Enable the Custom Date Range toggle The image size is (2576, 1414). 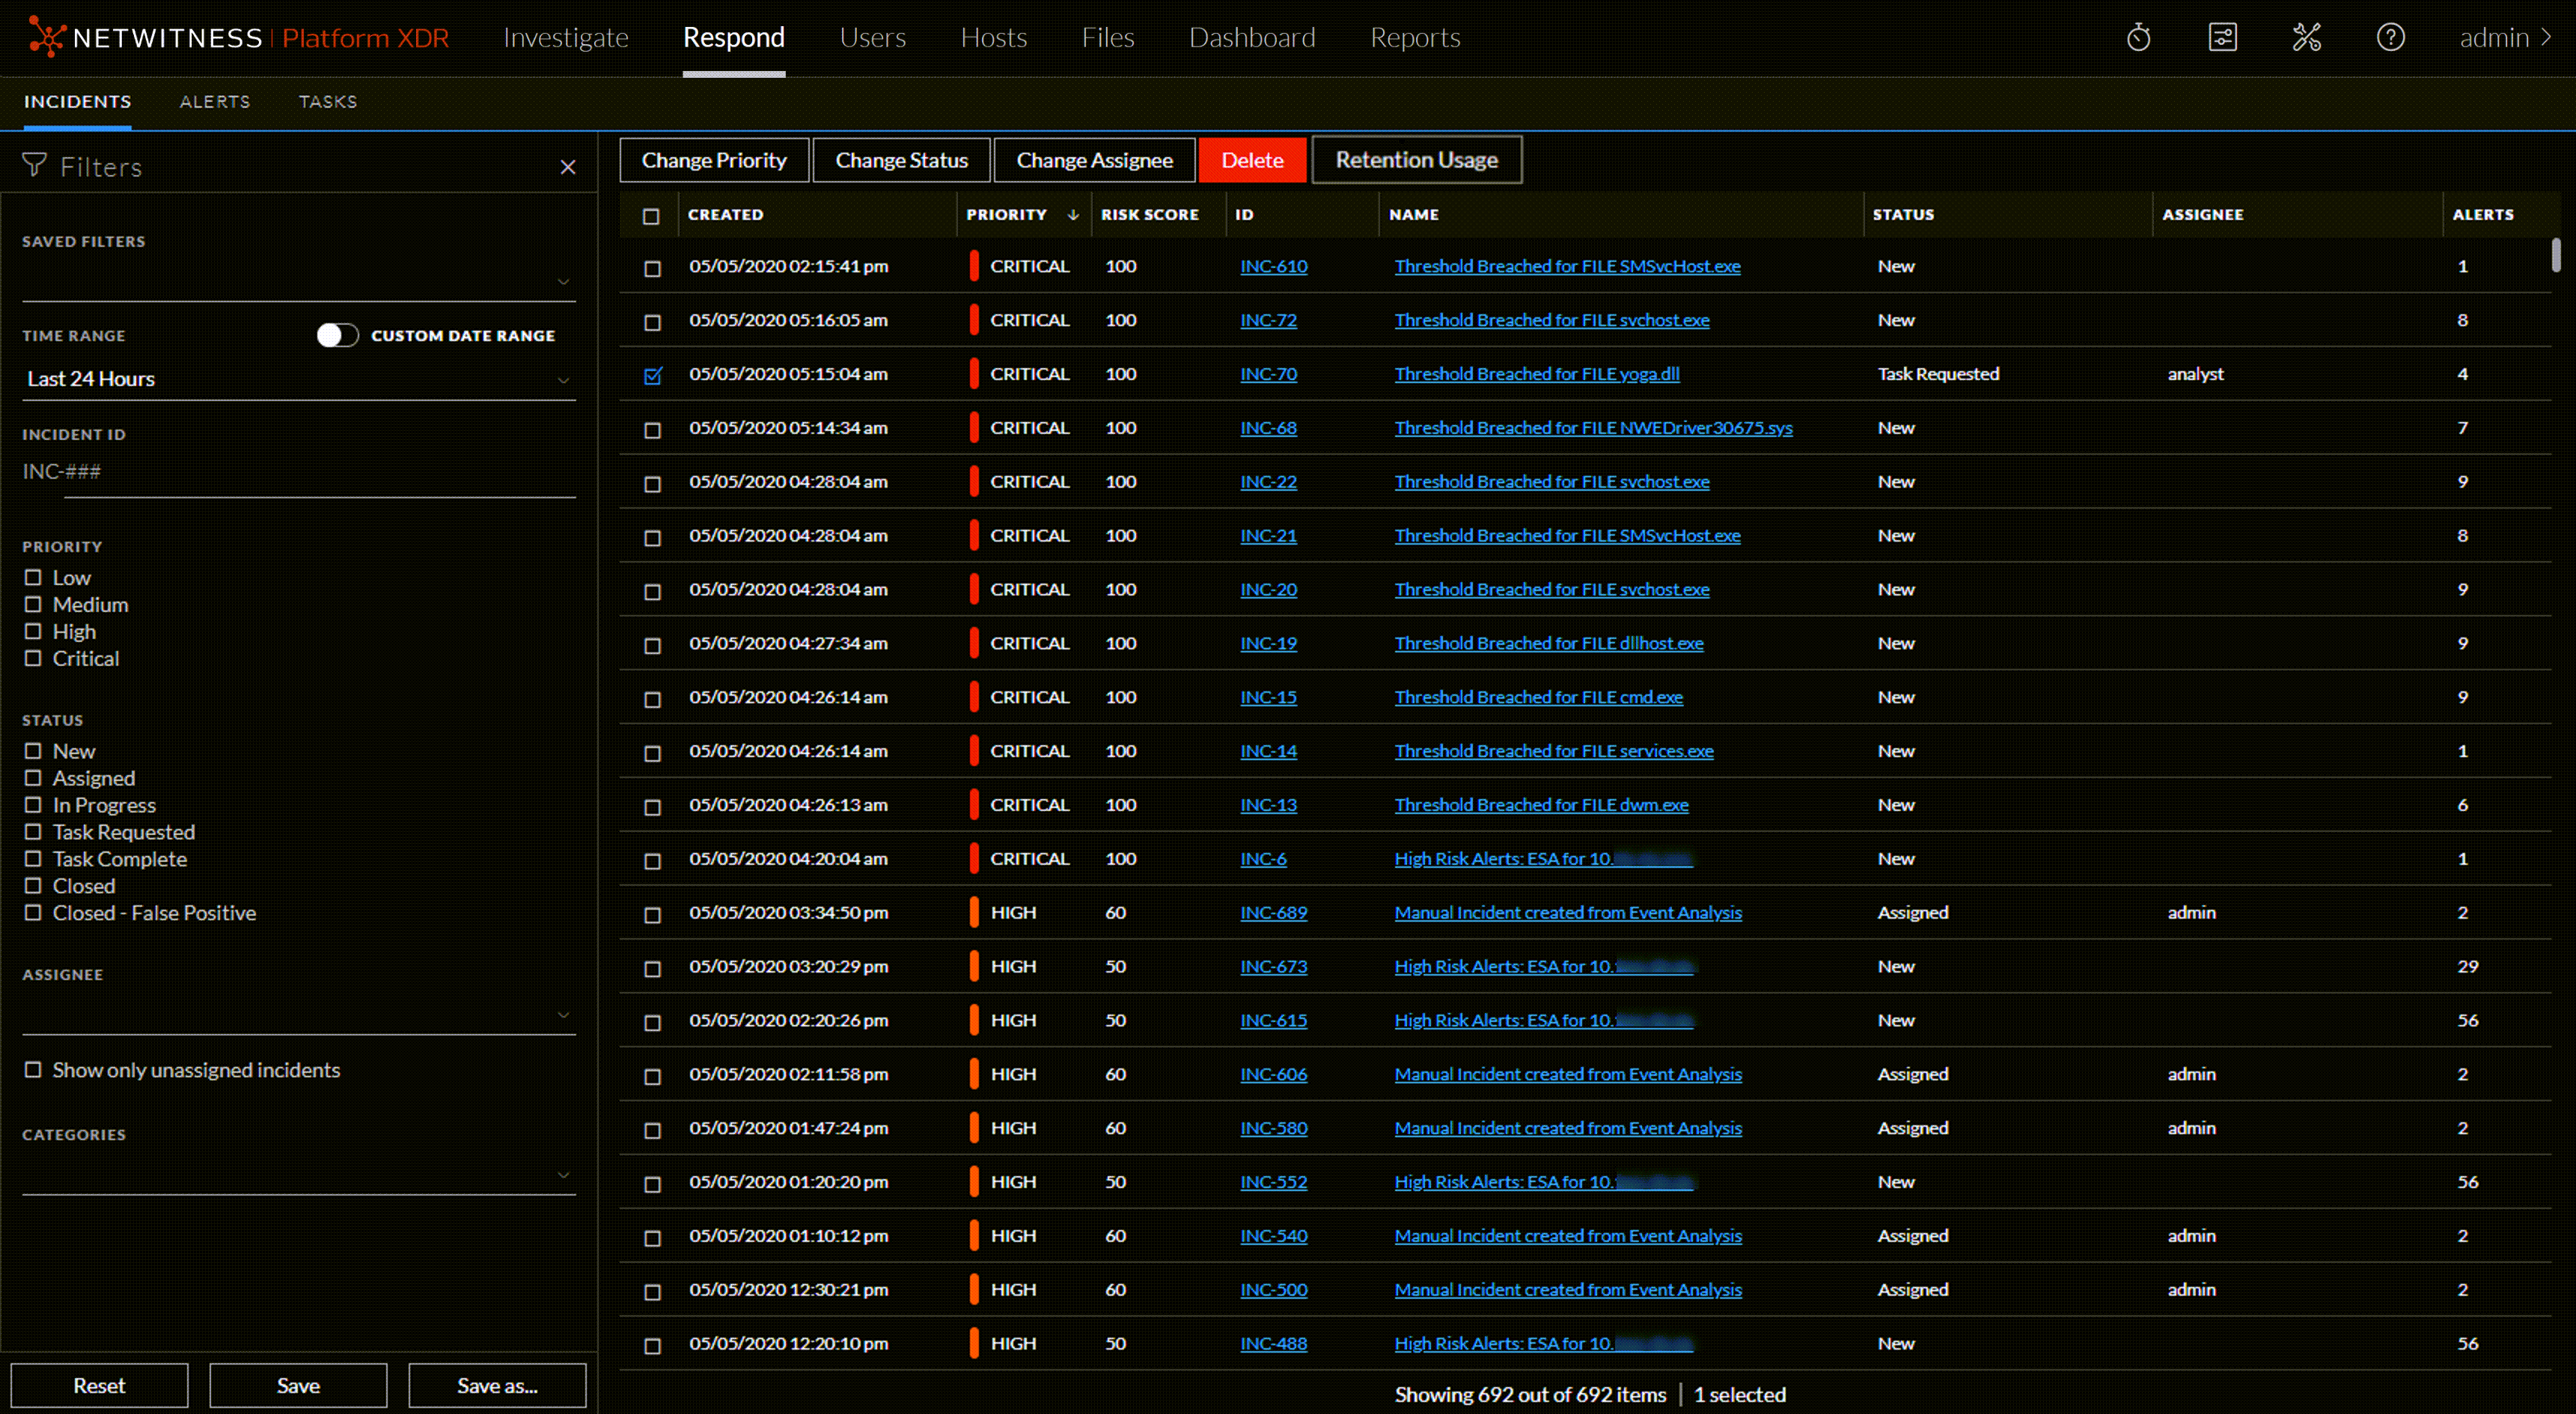[337, 335]
